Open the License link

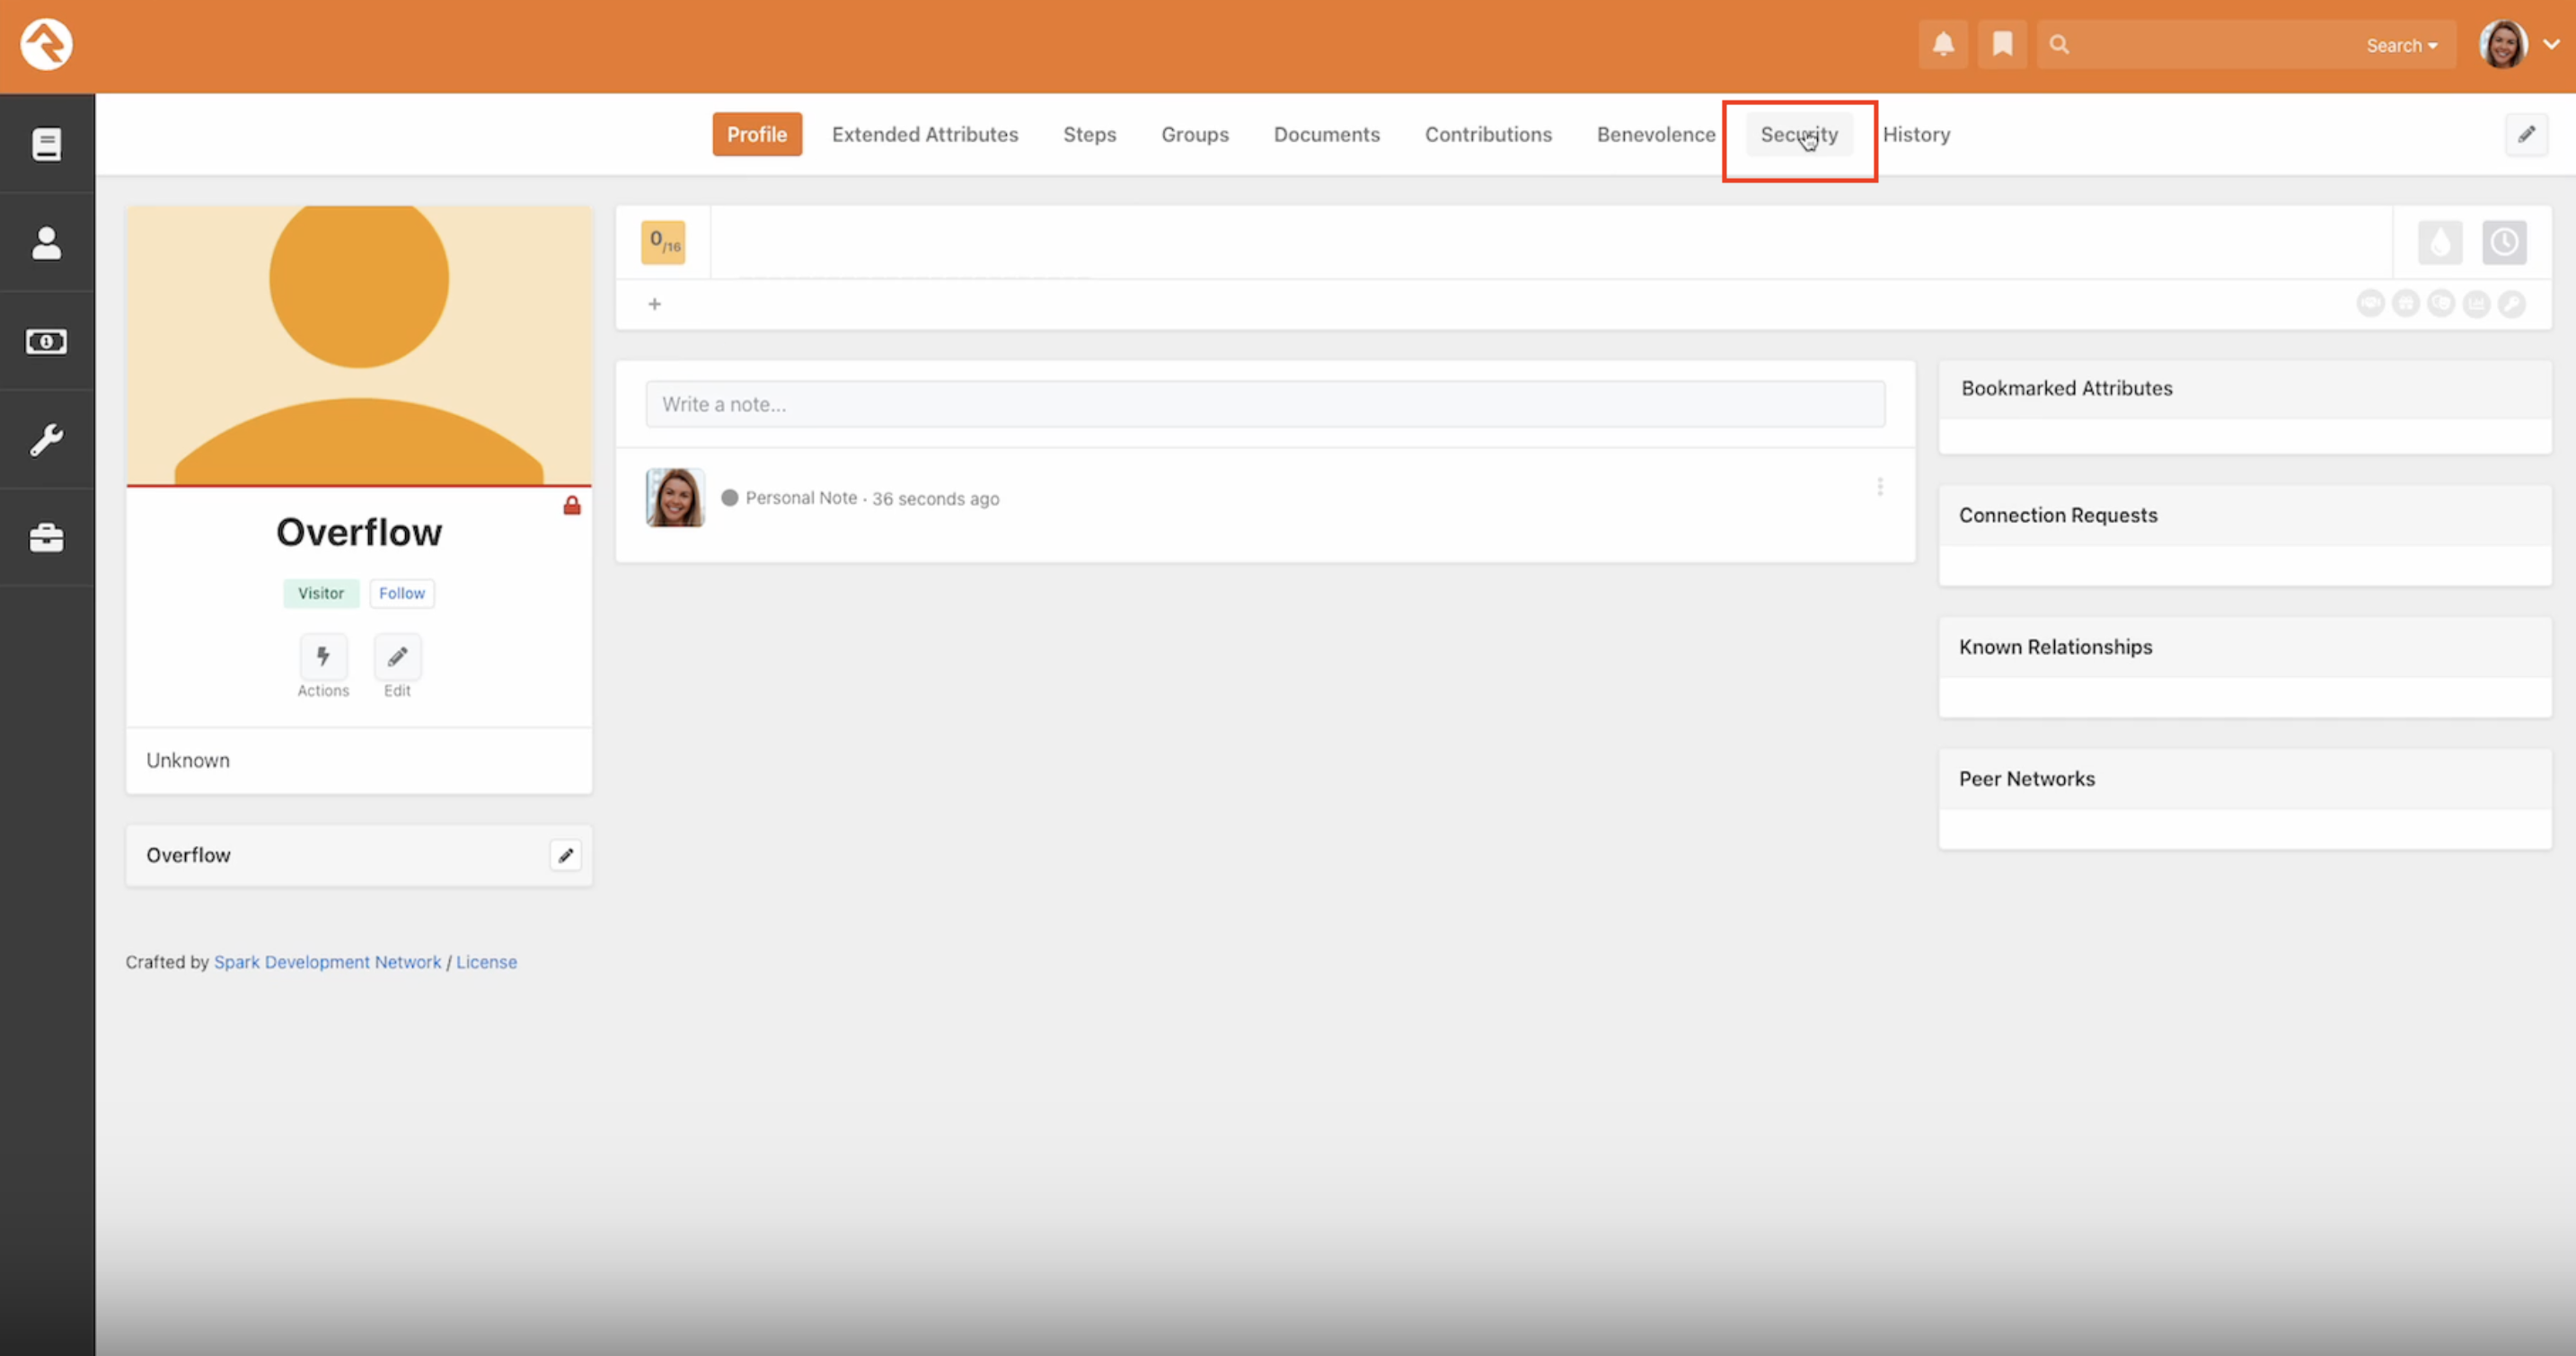[x=486, y=962]
